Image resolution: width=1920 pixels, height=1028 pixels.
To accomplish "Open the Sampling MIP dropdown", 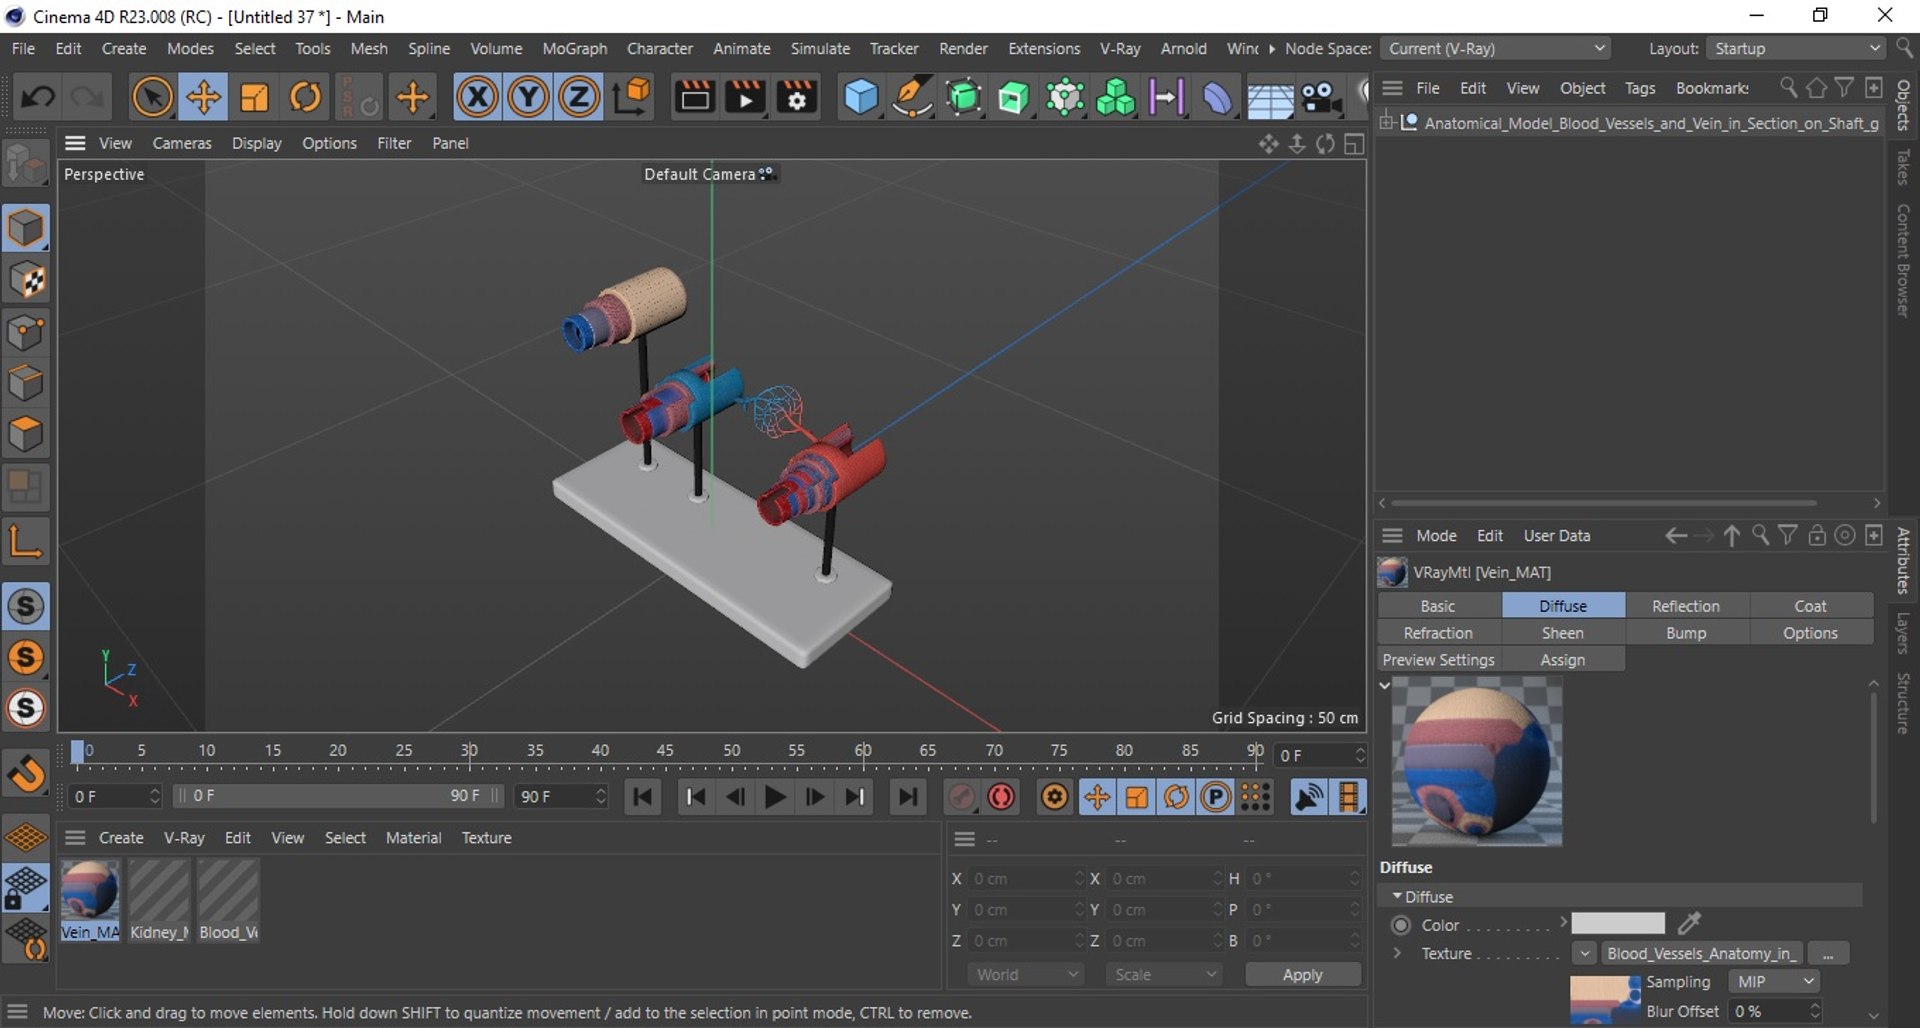I will point(1776,982).
